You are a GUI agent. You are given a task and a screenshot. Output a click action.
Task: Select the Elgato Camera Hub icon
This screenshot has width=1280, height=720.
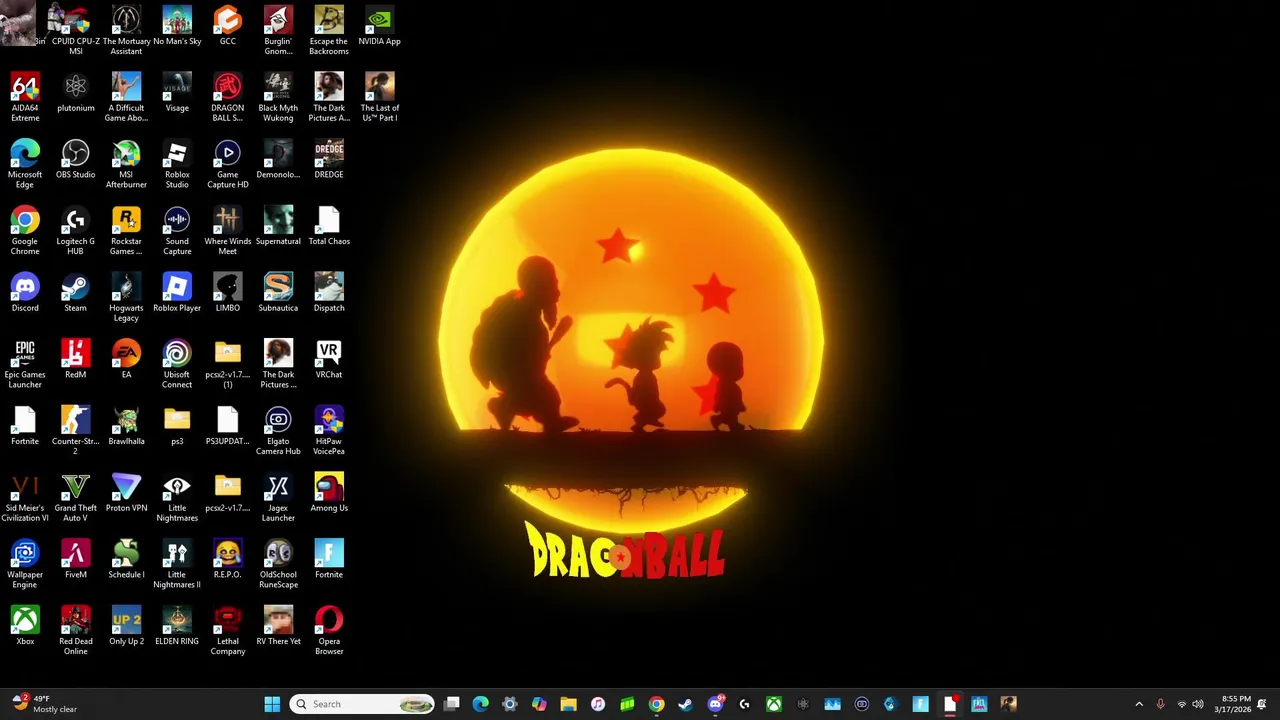[x=278, y=431]
